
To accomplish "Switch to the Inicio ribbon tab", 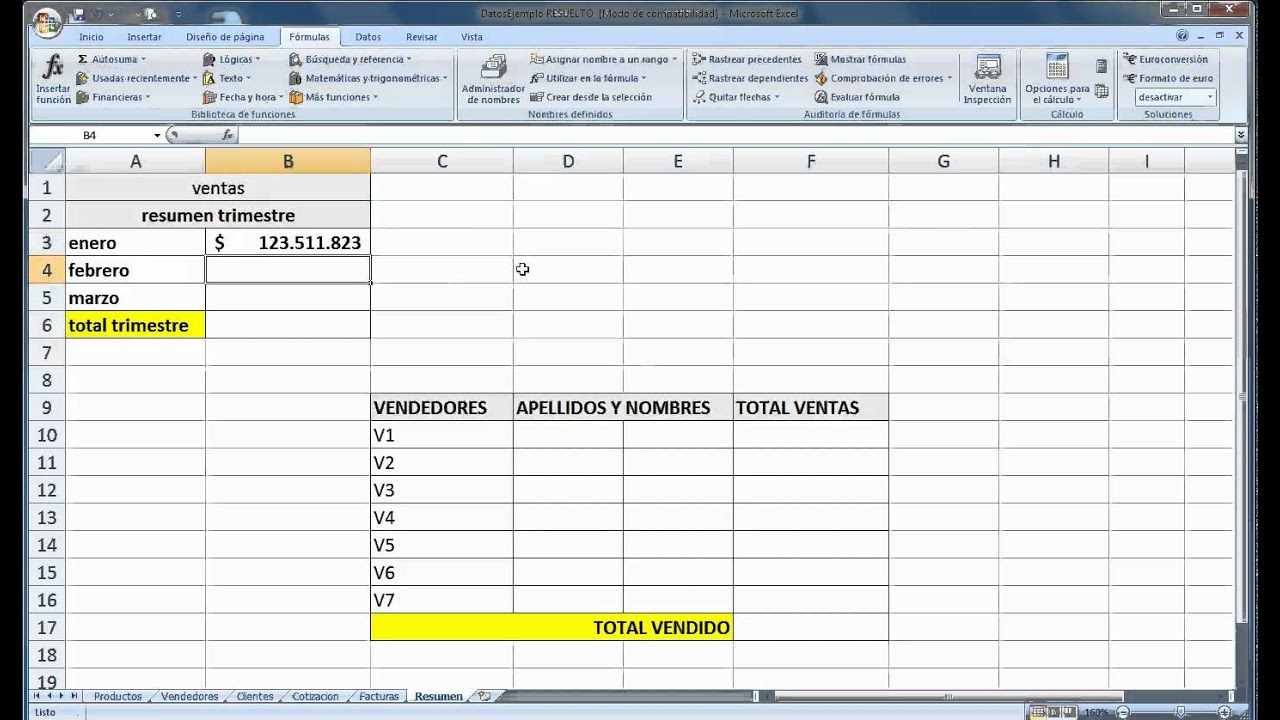I will pos(91,37).
